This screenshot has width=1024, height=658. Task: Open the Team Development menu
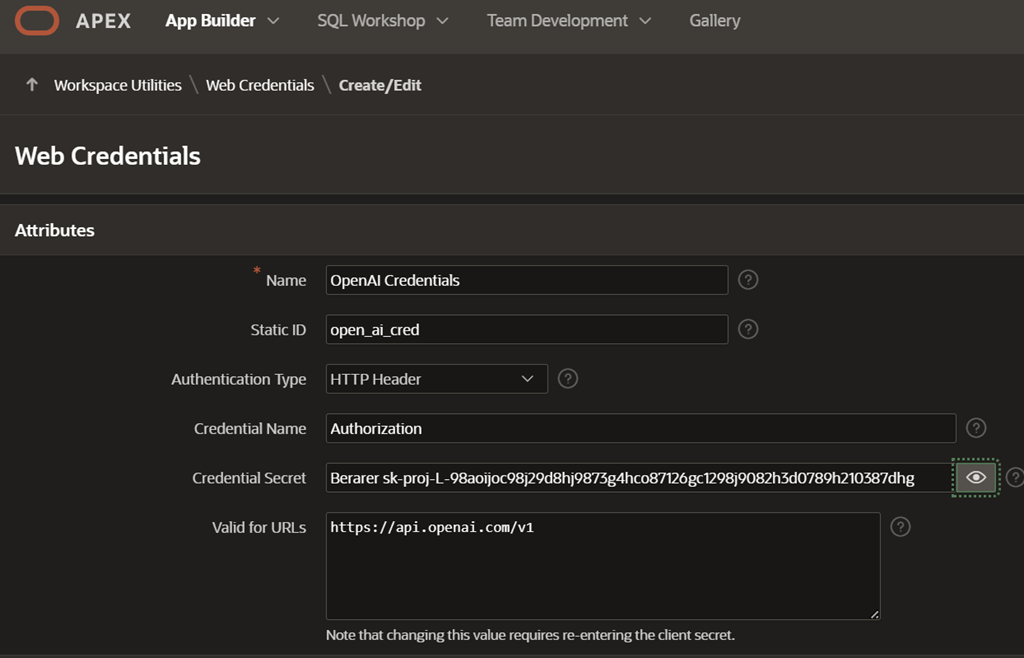pyautogui.click(x=568, y=20)
